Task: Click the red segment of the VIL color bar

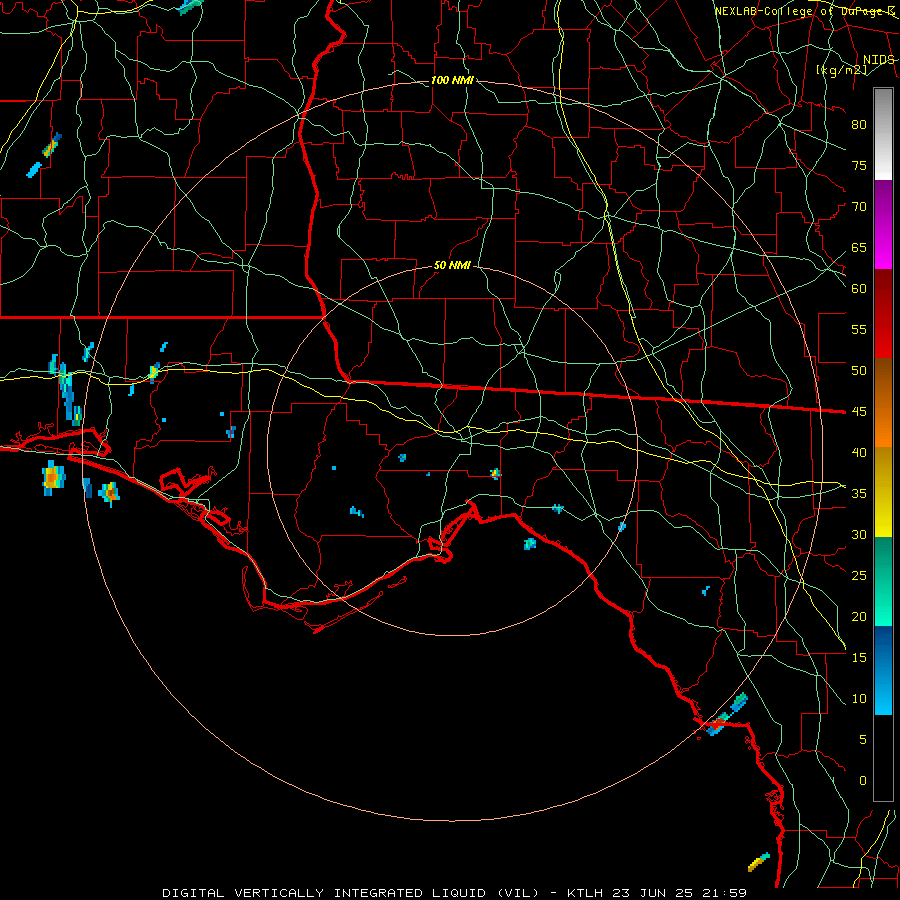Action: pyautogui.click(x=883, y=313)
